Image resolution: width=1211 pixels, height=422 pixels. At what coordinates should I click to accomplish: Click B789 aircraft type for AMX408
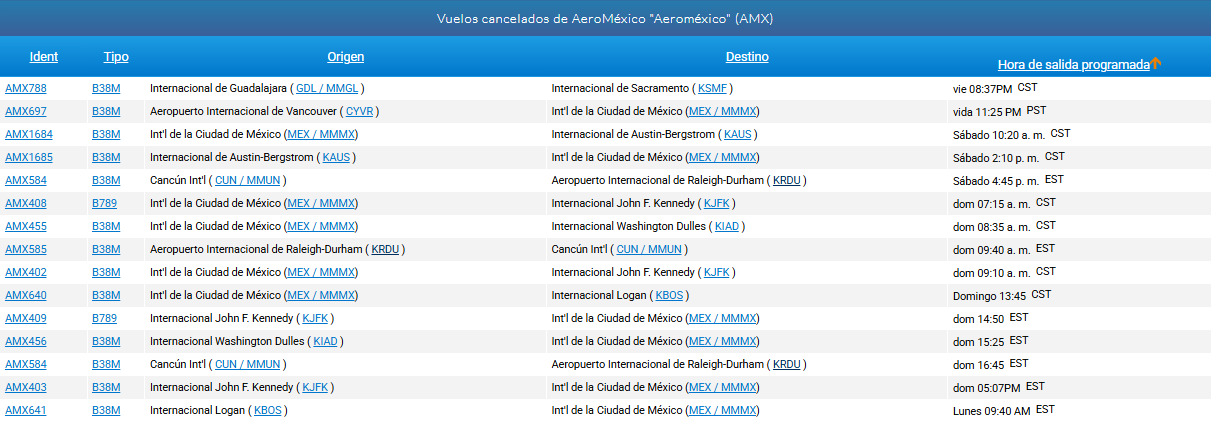pyautogui.click(x=106, y=203)
